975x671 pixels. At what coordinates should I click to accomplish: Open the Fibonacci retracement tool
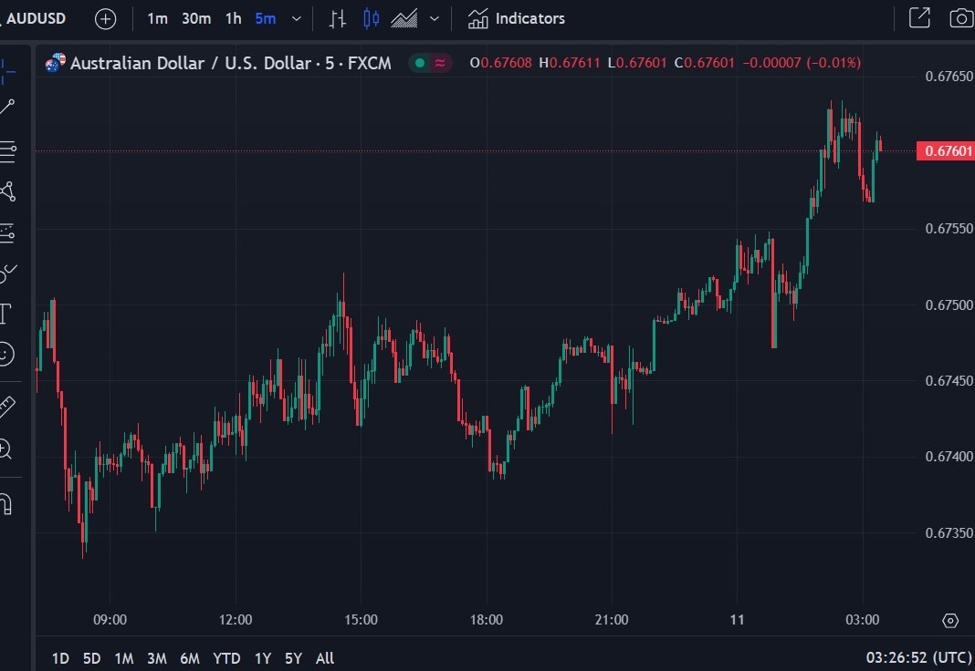click(x=7, y=150)
